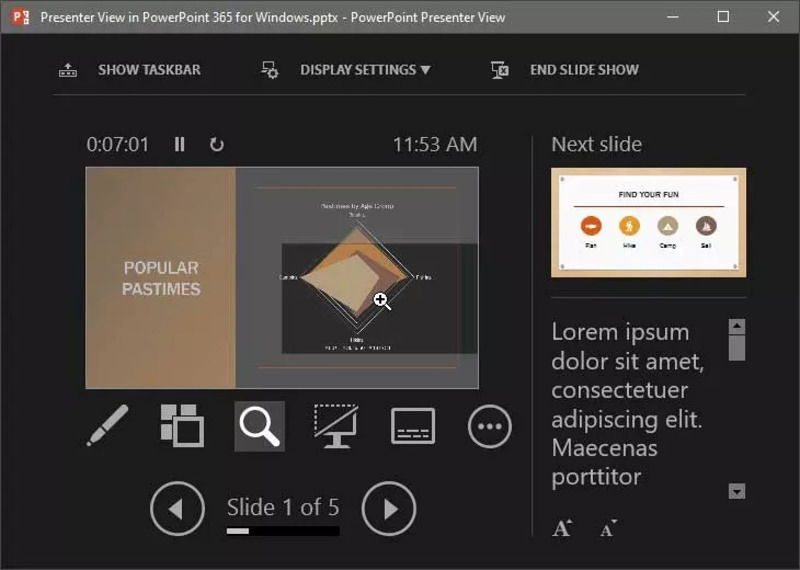800x570 pixels.
Task: Click End Slide Show
Action: [565, 70]
